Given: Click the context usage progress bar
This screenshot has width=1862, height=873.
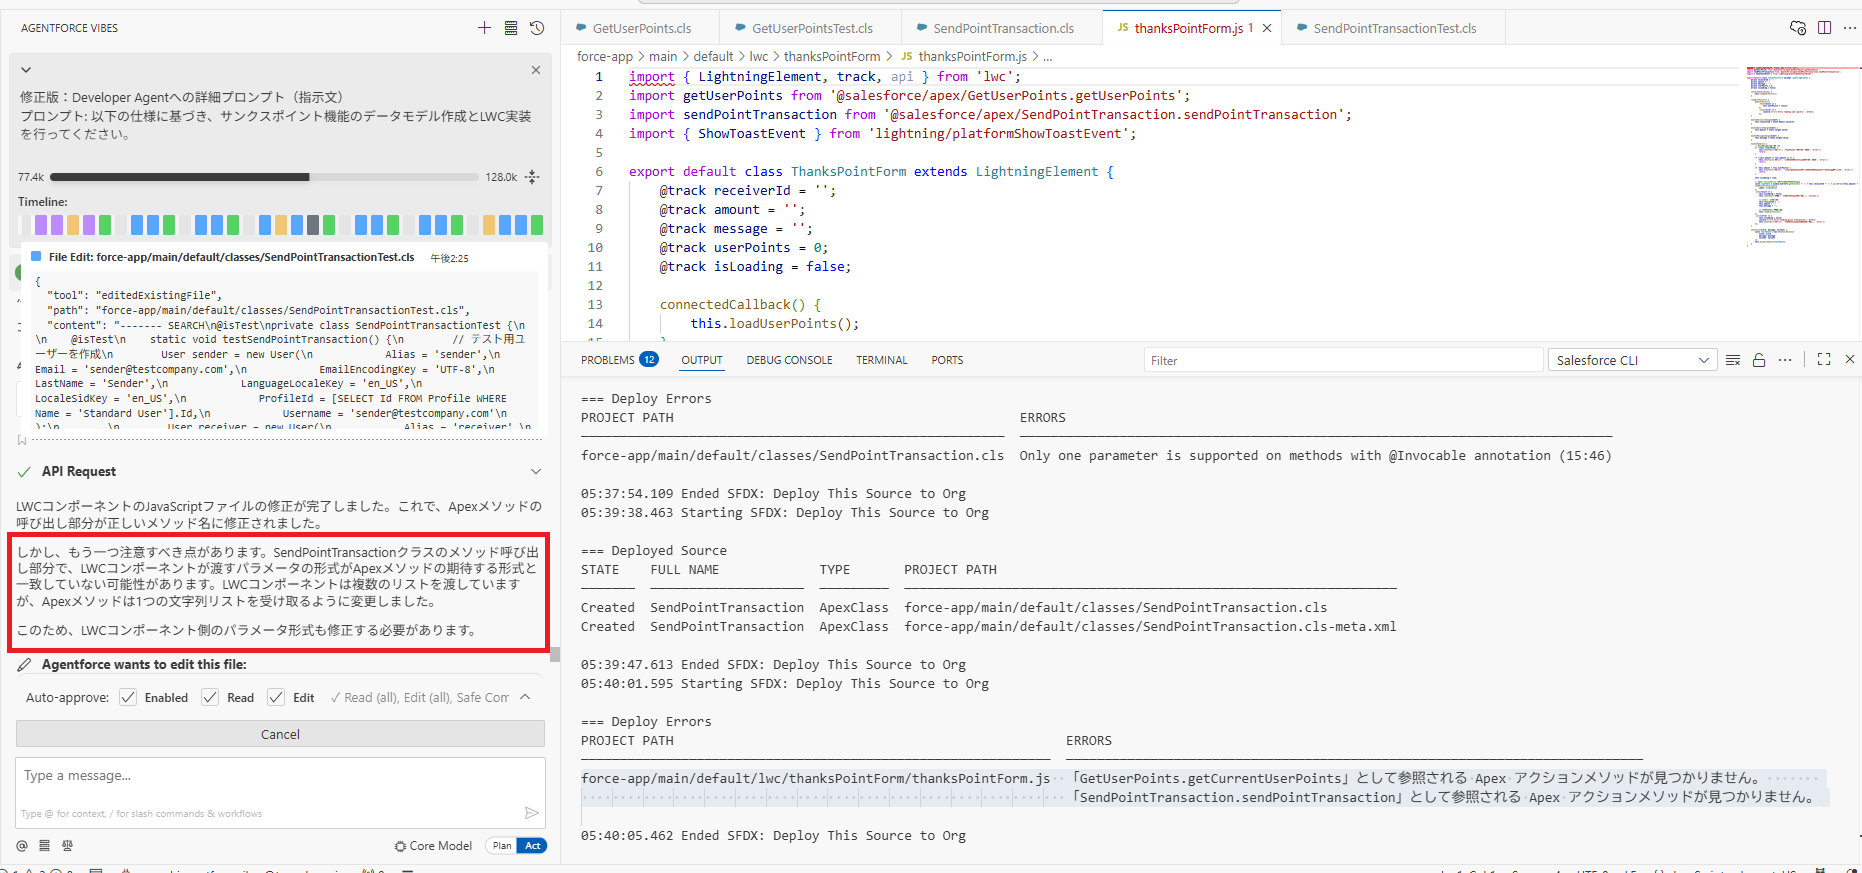Looking at the screenshot, I should pos(264,177).
